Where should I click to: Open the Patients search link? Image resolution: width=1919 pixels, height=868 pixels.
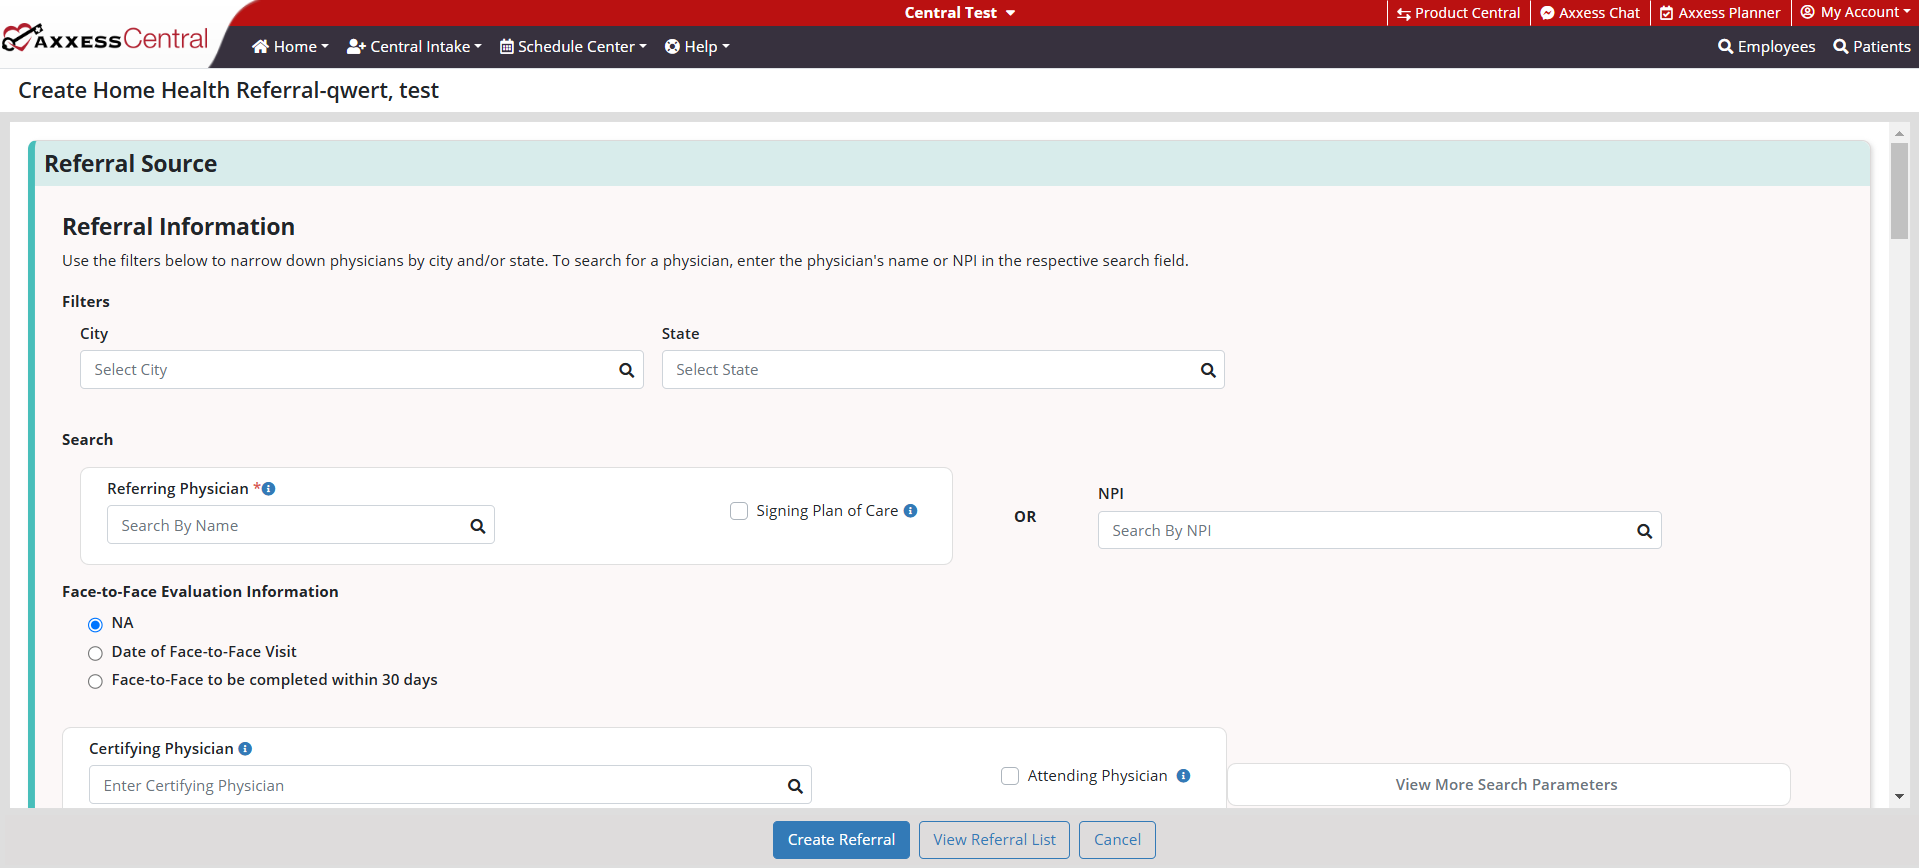1872,46
